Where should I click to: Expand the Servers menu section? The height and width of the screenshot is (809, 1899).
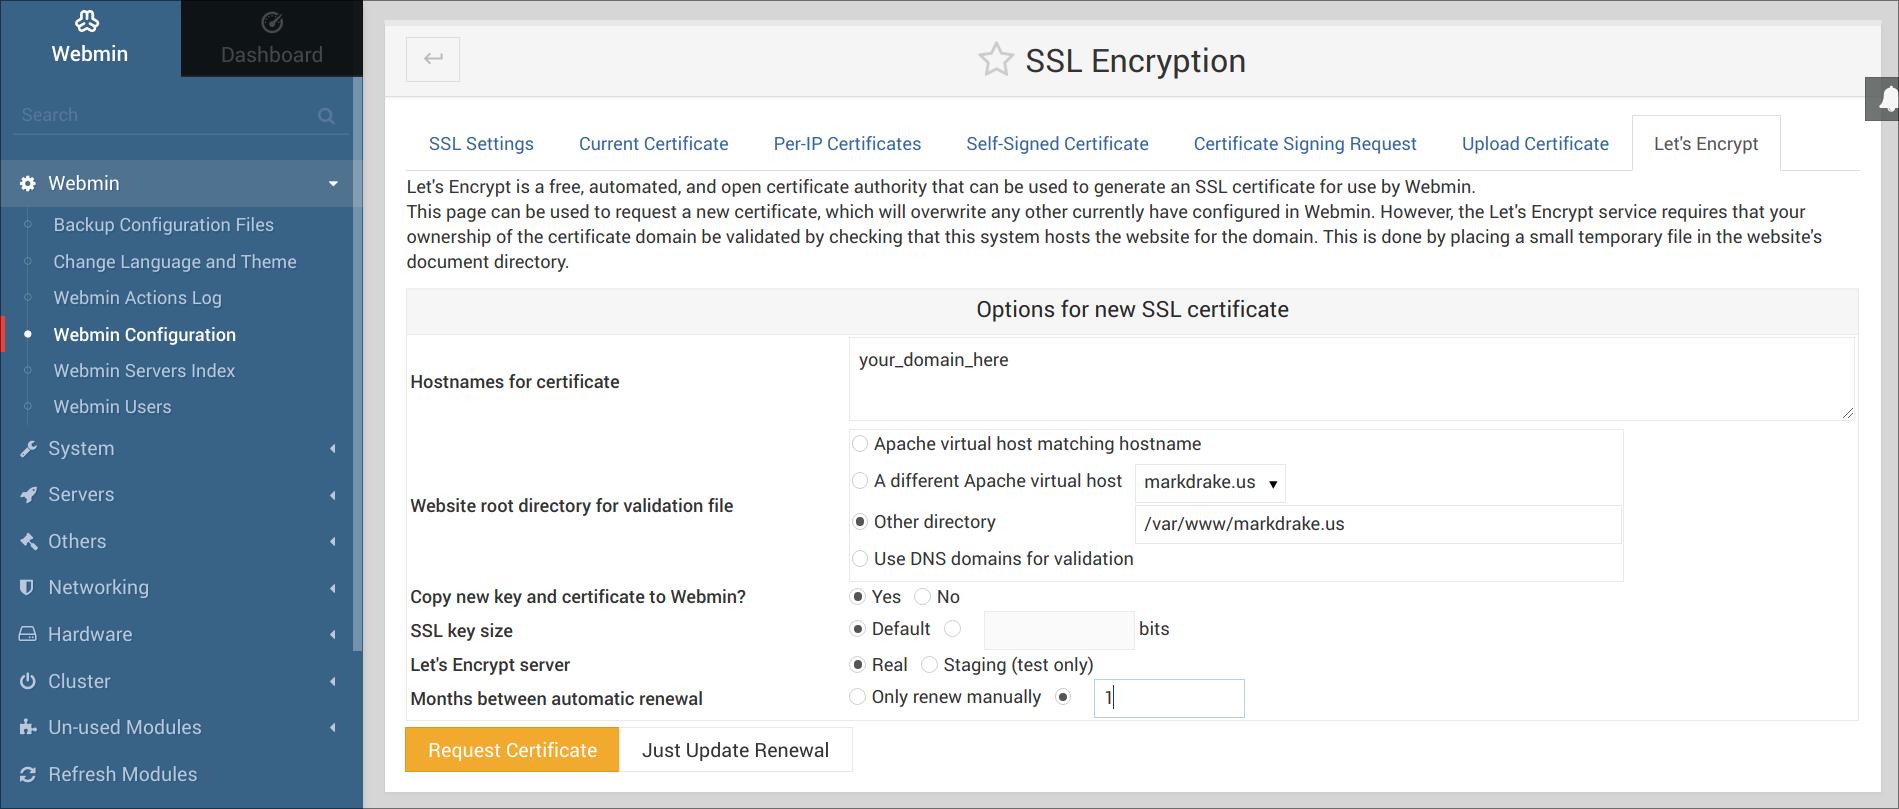click(333, 495)
